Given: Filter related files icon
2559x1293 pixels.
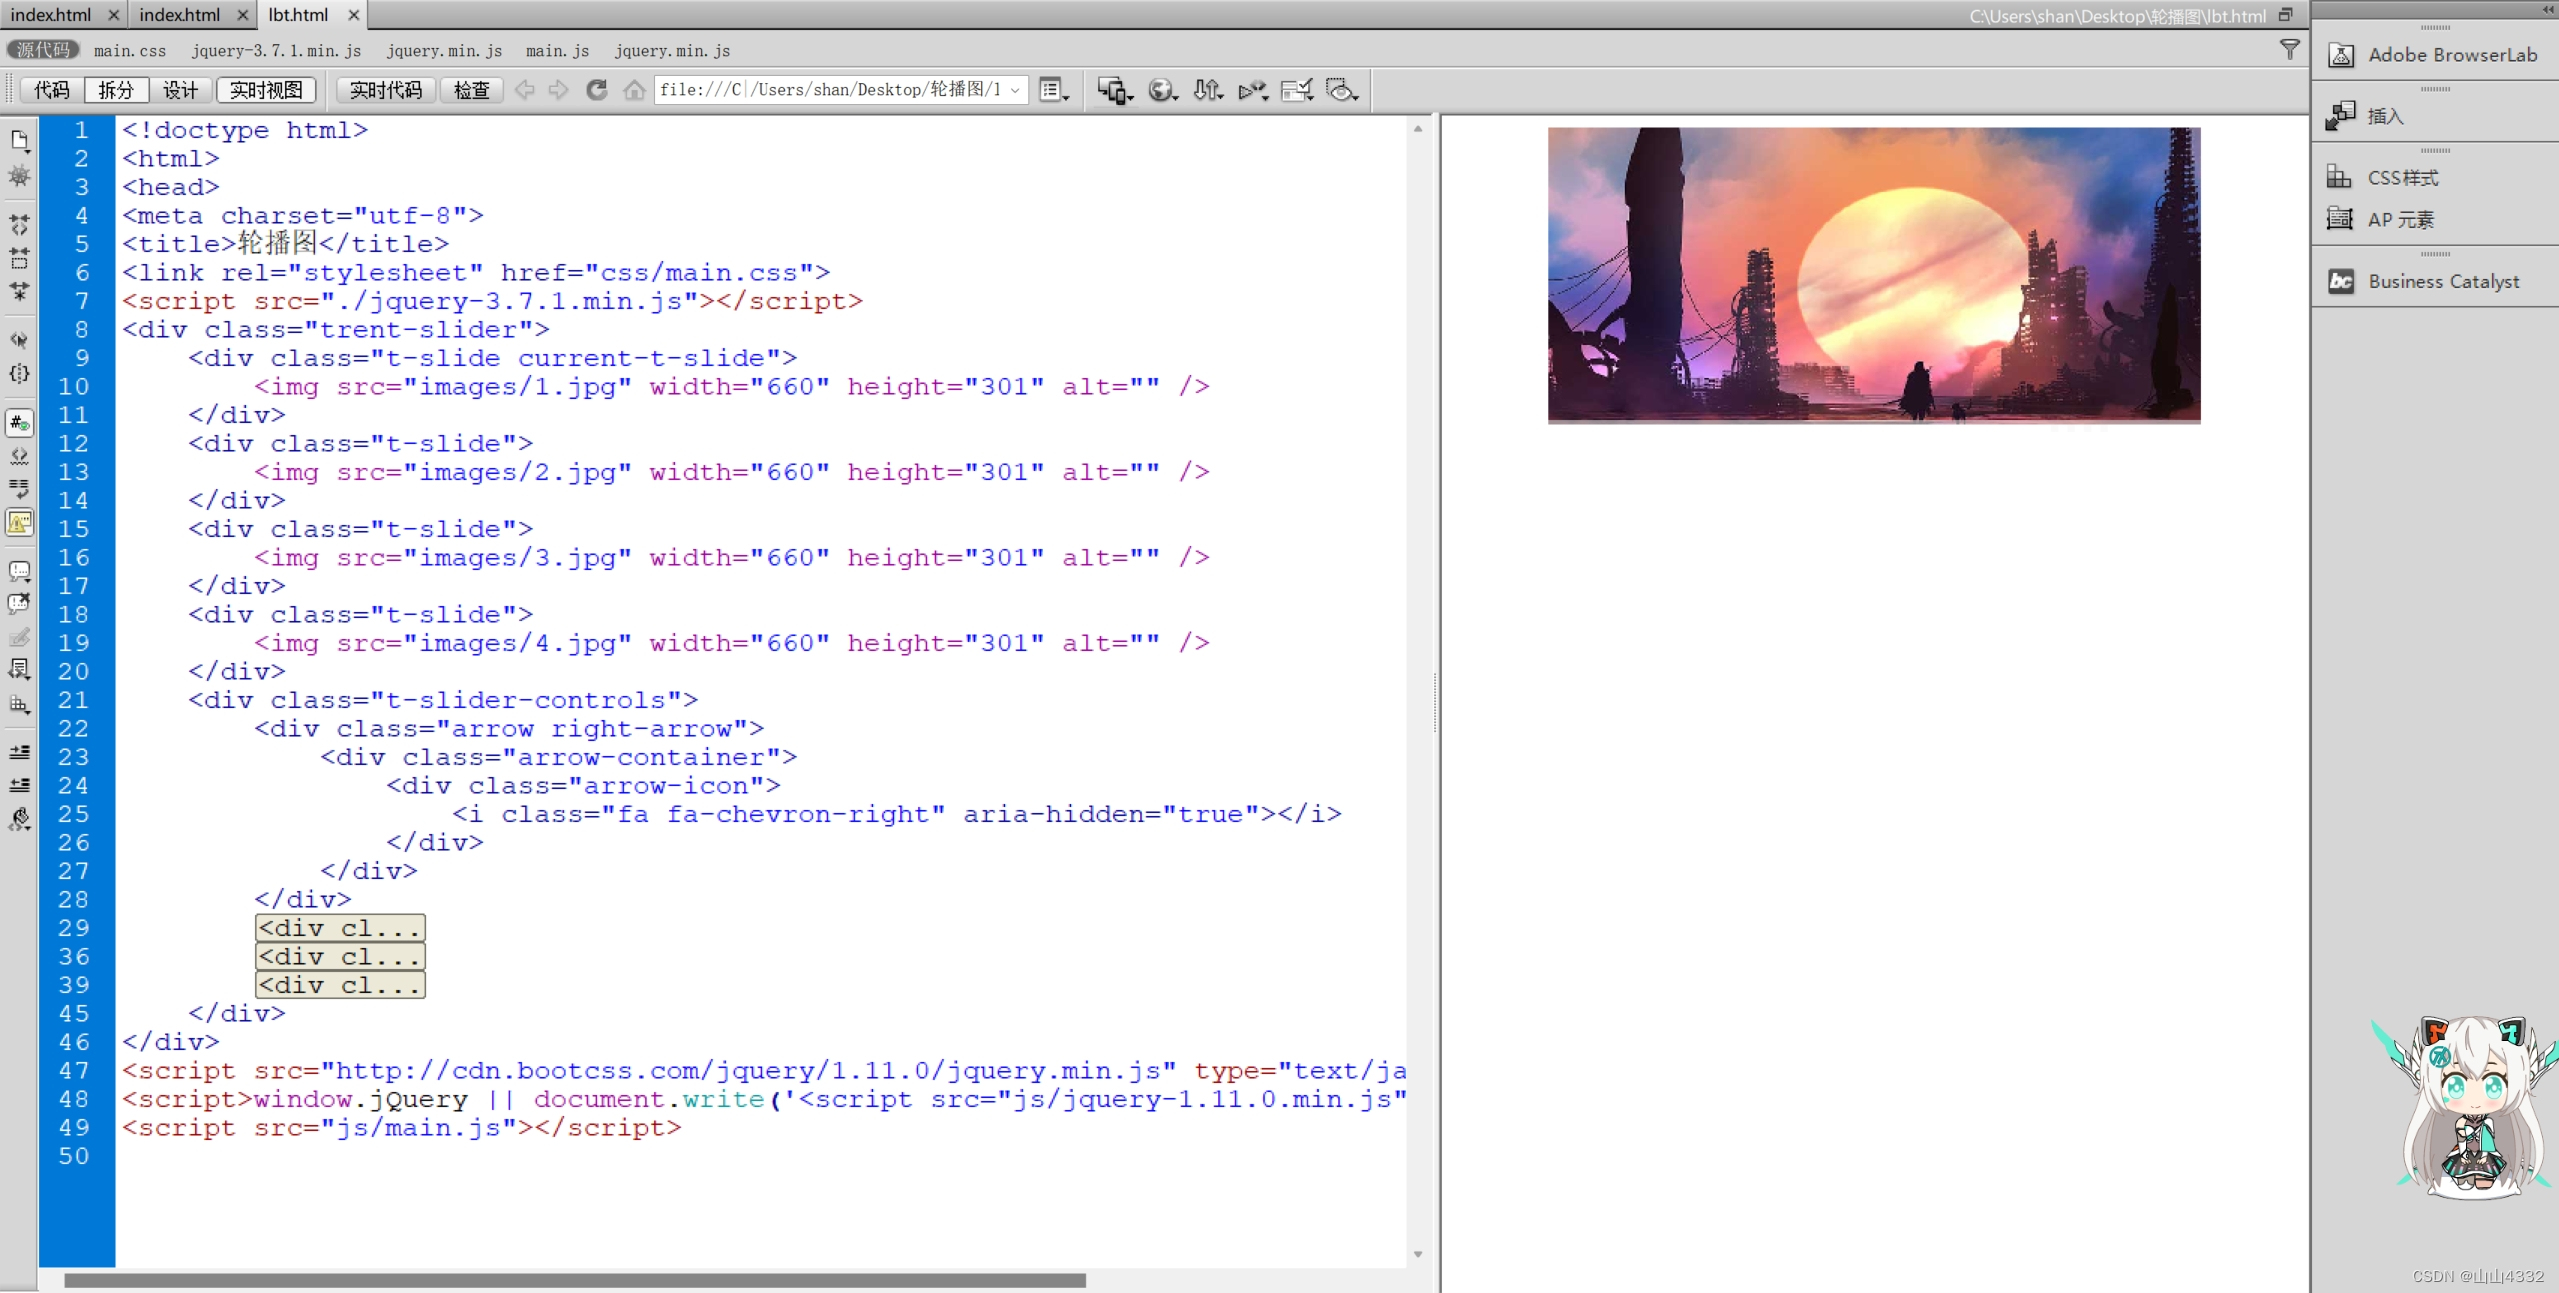Looking at the screenshot, I should [x=2289, y=50].
